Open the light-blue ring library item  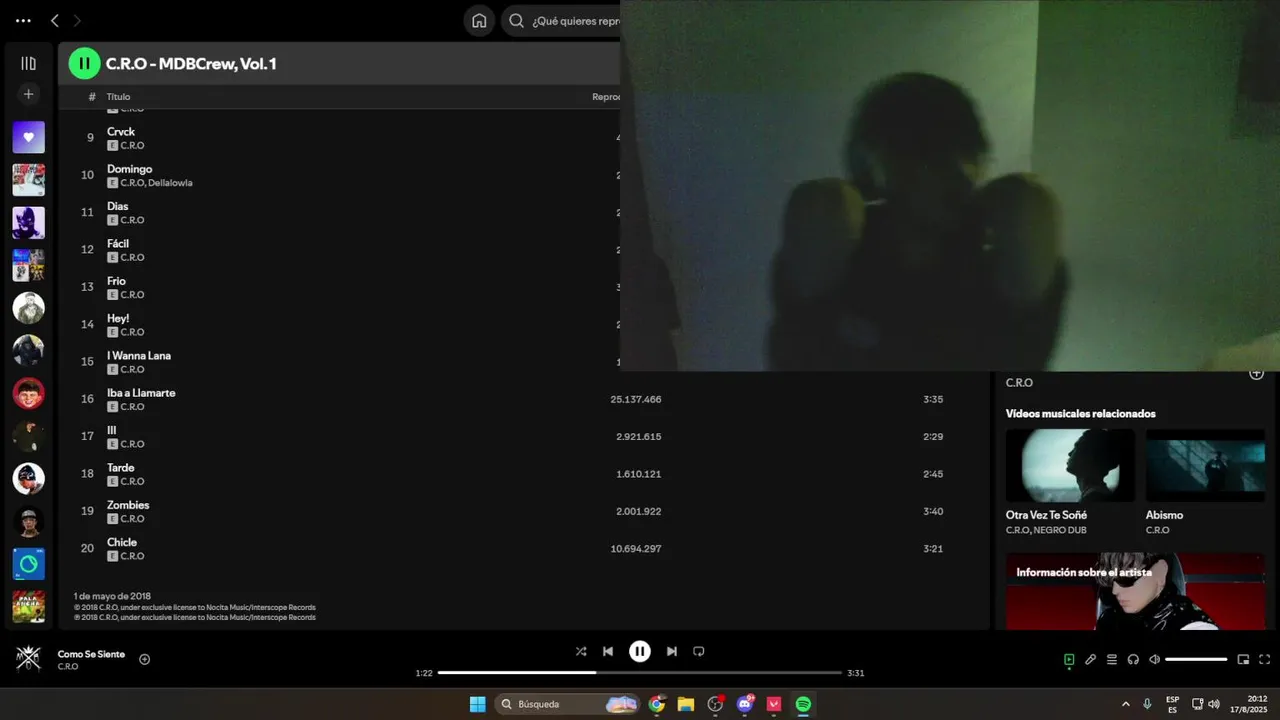coord(28,564)
